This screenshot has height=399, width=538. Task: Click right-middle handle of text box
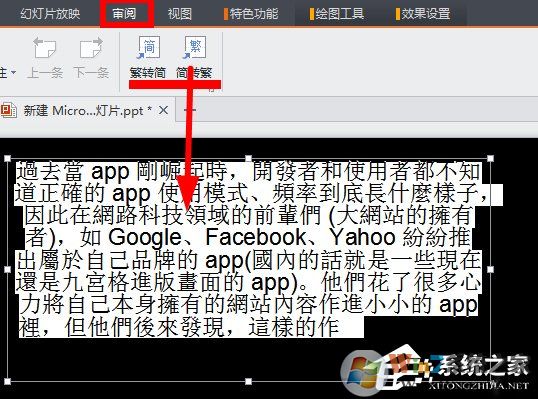490,270
